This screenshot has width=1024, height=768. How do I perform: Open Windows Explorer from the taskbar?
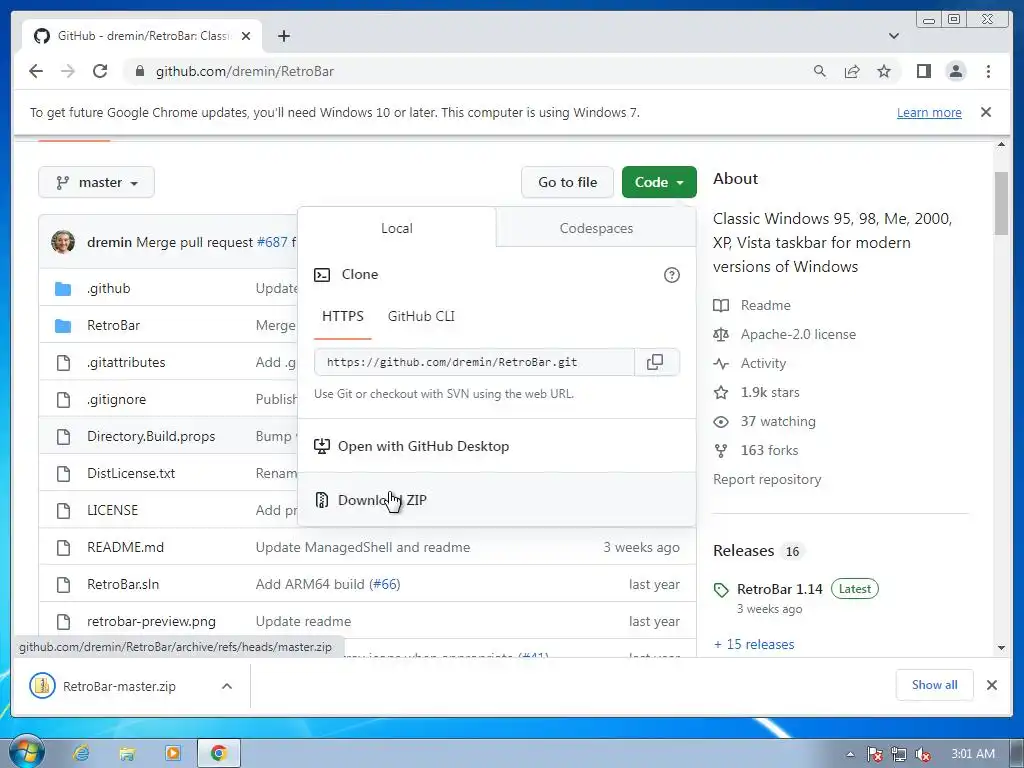tap(127, 754)
